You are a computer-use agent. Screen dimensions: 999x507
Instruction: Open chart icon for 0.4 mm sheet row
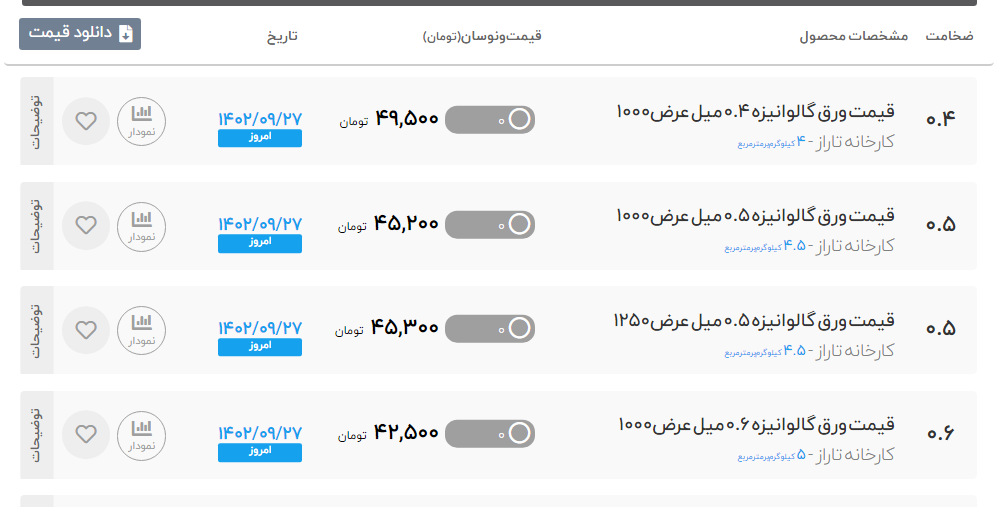click(141, 121)
